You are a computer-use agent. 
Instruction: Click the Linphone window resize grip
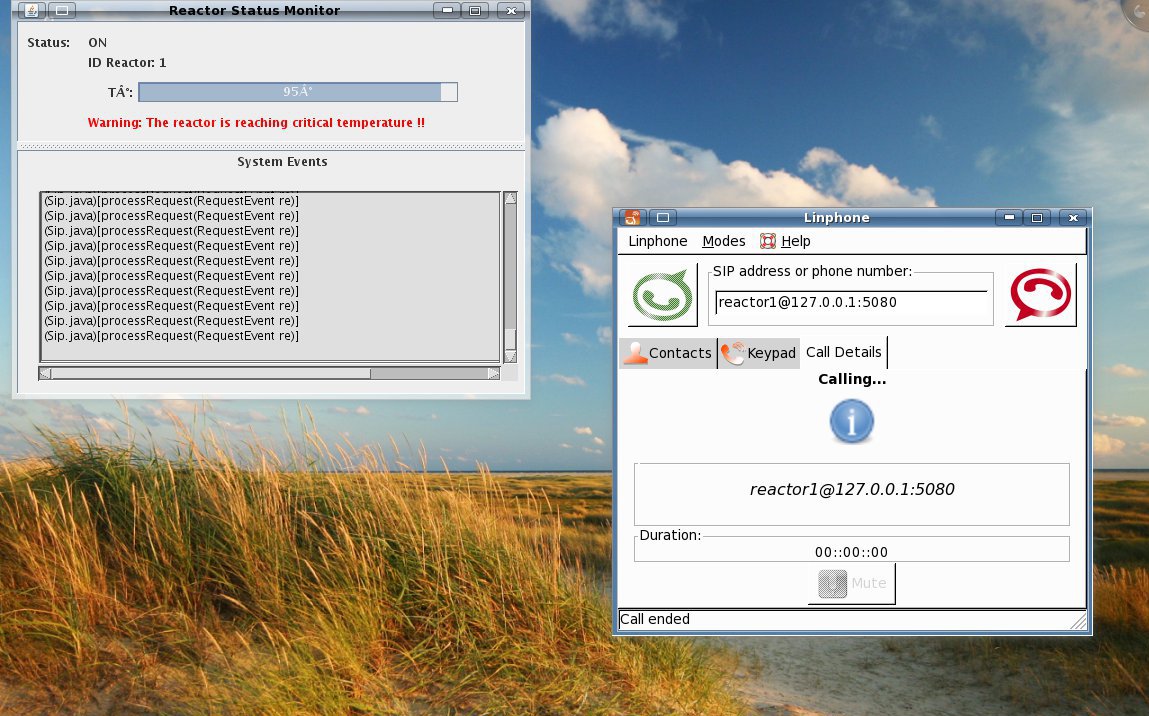pos(1078,621)
